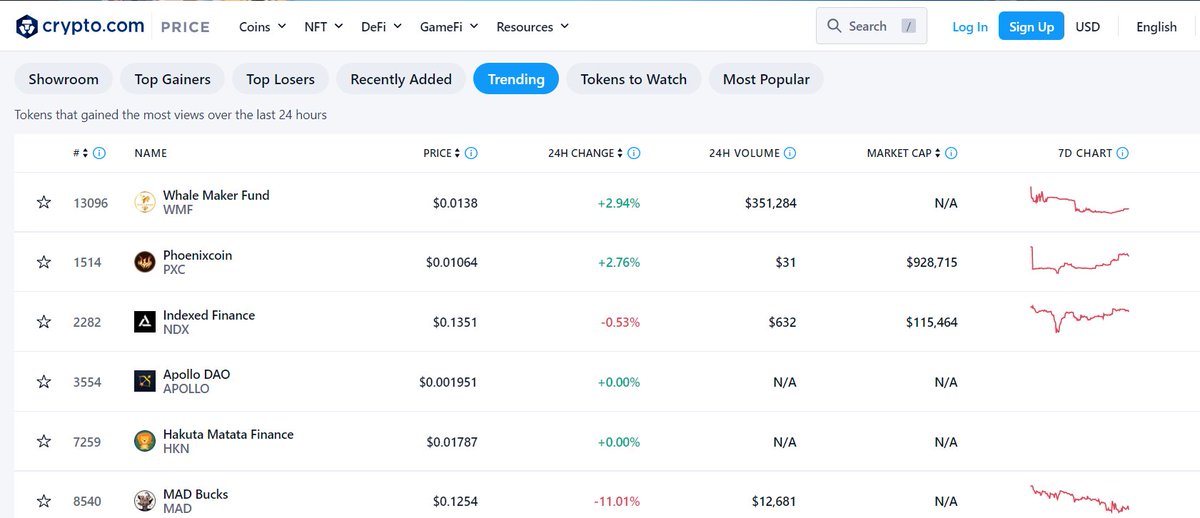Open Top Losers tab
Image resolution: width=1200 pixels, height=518 pixels.
point(280,79)
